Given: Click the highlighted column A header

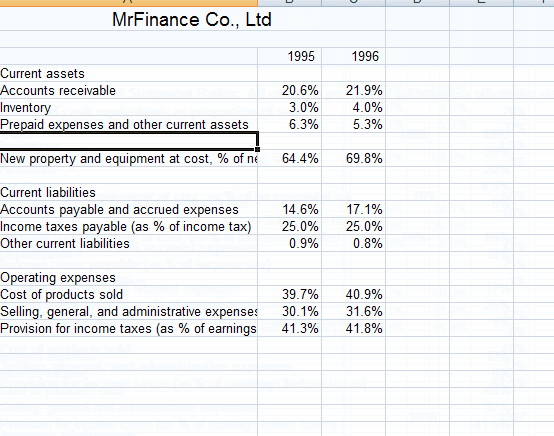Looking at the screenshot, I should click(x=129, y=3).
